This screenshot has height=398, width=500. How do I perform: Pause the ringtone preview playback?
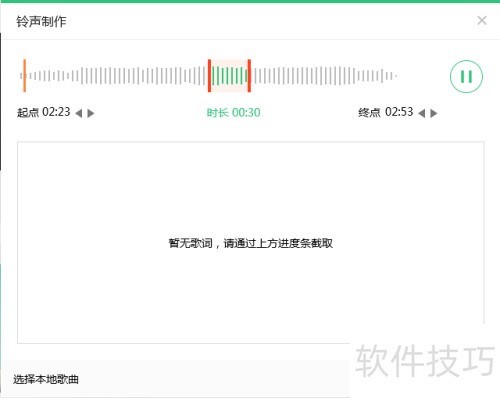(466, 76)
